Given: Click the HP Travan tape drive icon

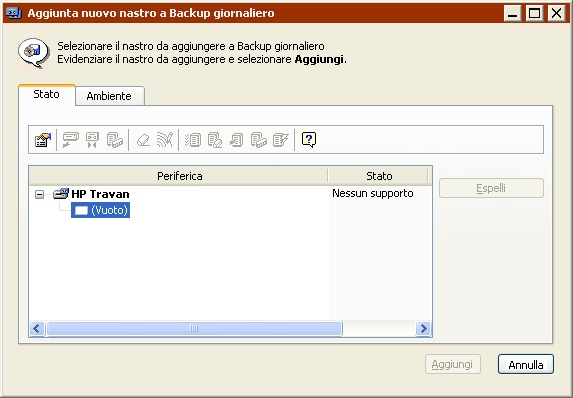Looking at the screenshot, I should (x=61, y=193).
